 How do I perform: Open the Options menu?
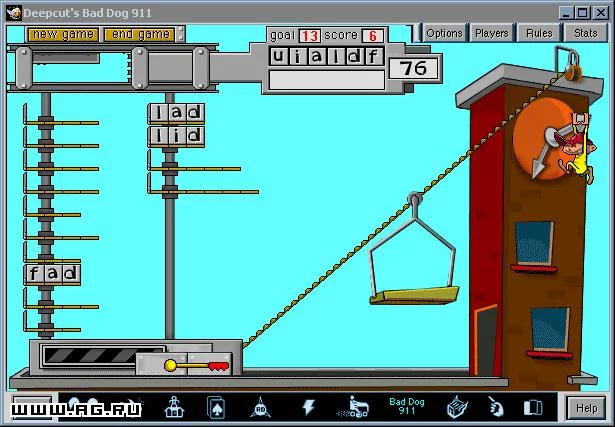coord(444,33)
